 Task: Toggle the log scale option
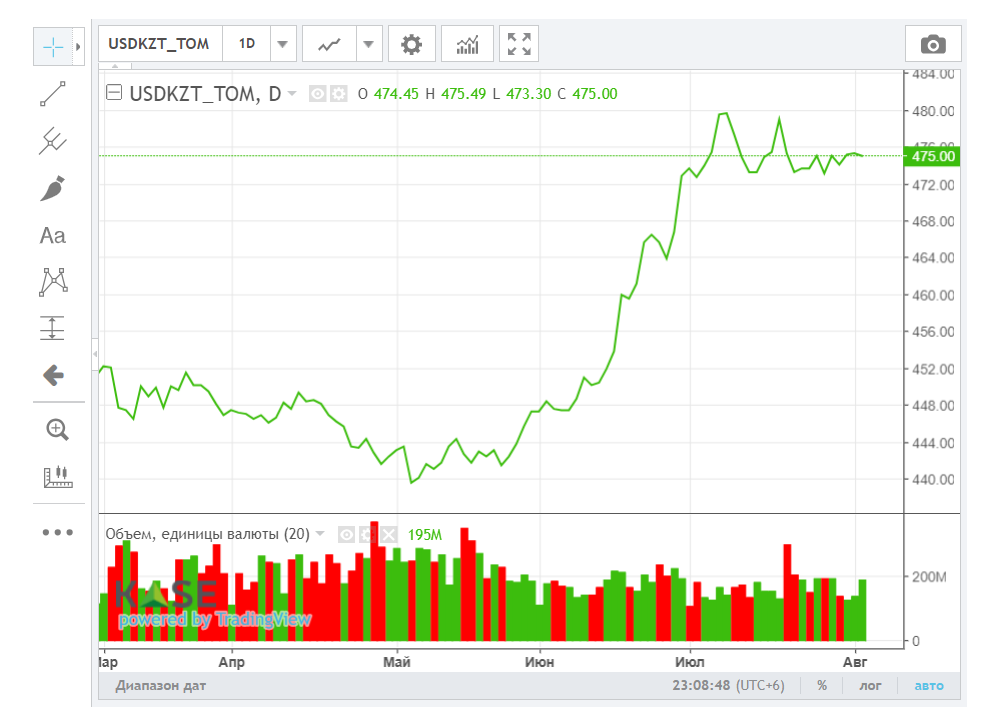pos(870,686)
